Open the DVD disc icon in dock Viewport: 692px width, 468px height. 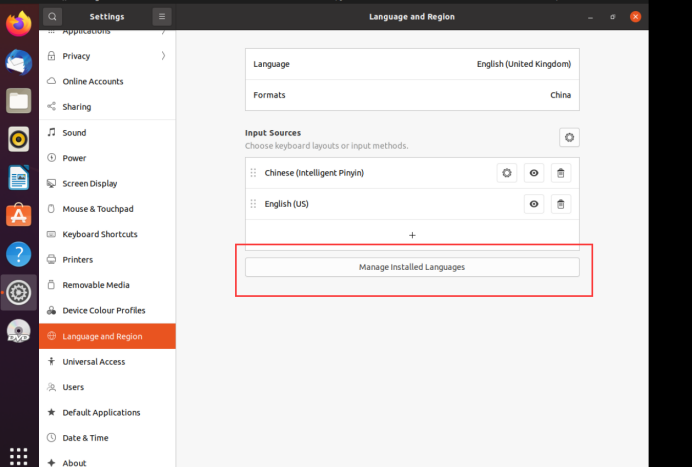pyautogui.click(x=19, y=331)
